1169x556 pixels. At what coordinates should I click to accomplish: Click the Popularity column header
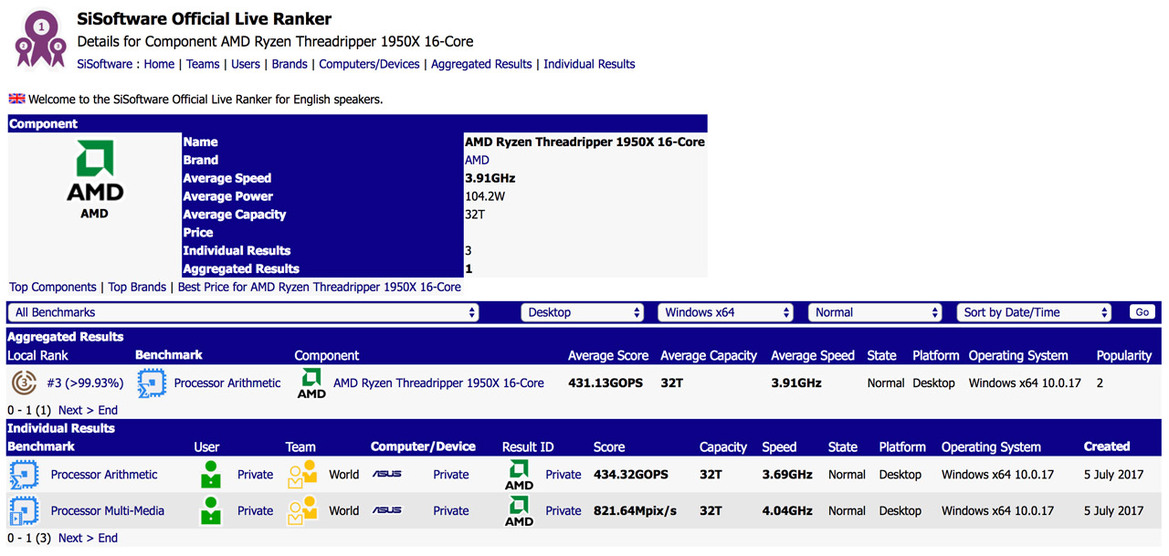(1124, 356)
